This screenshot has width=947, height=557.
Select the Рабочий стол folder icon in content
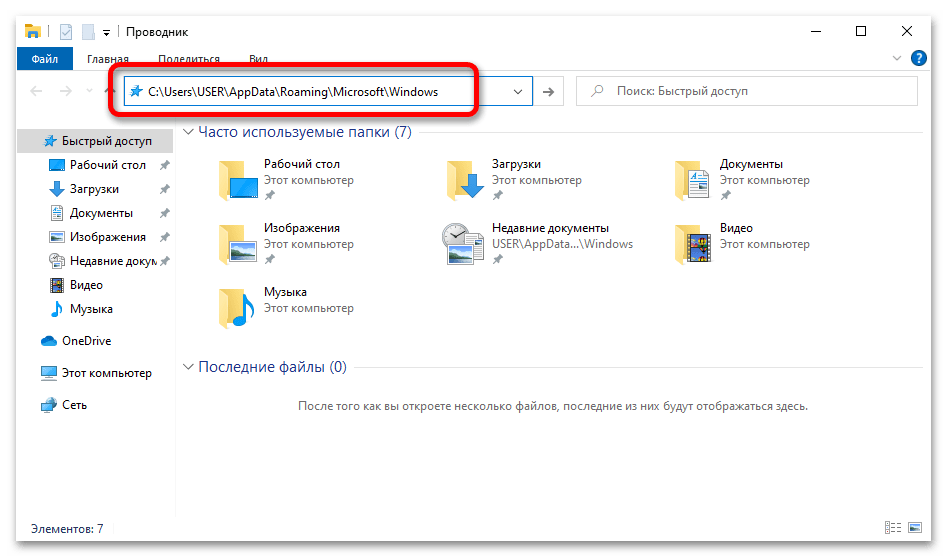point(239,180)
